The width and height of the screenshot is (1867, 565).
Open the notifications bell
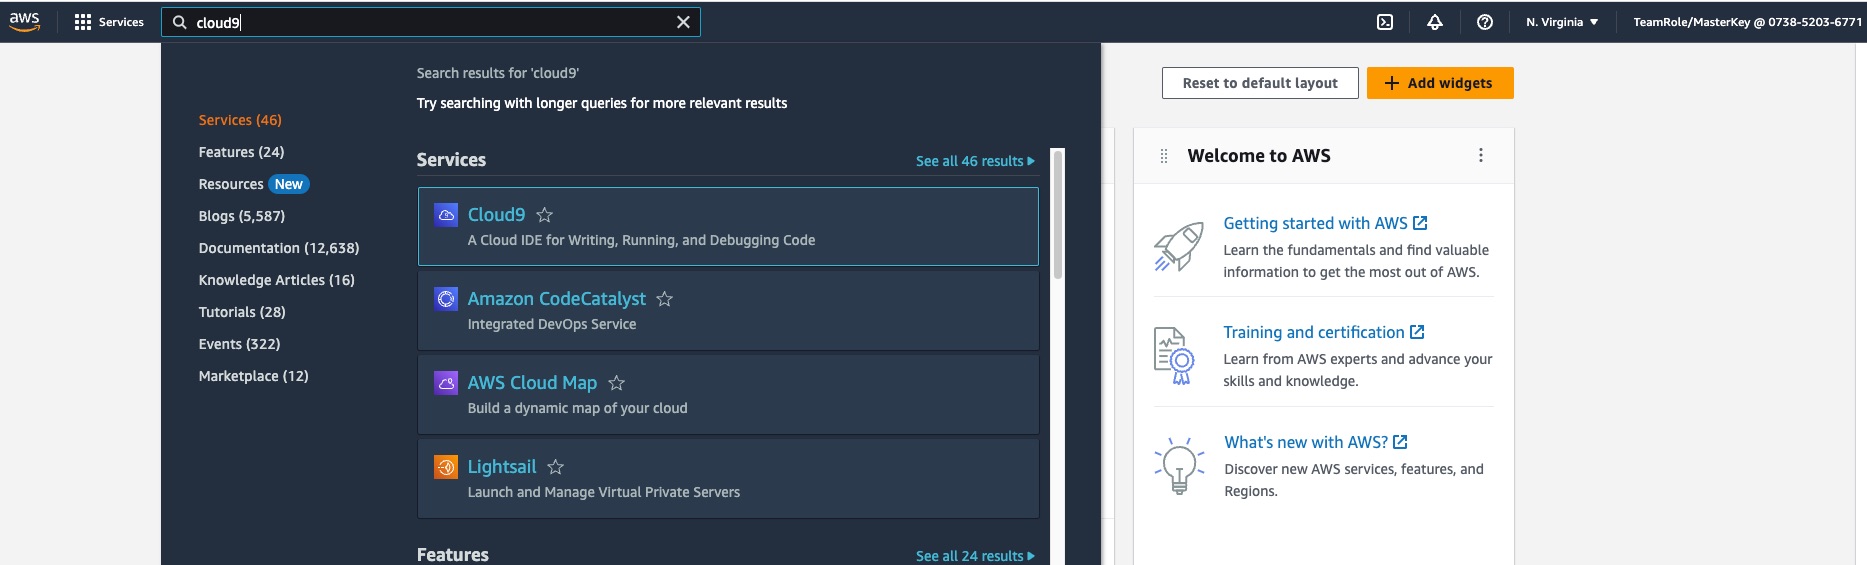[x=1435, y=22]
